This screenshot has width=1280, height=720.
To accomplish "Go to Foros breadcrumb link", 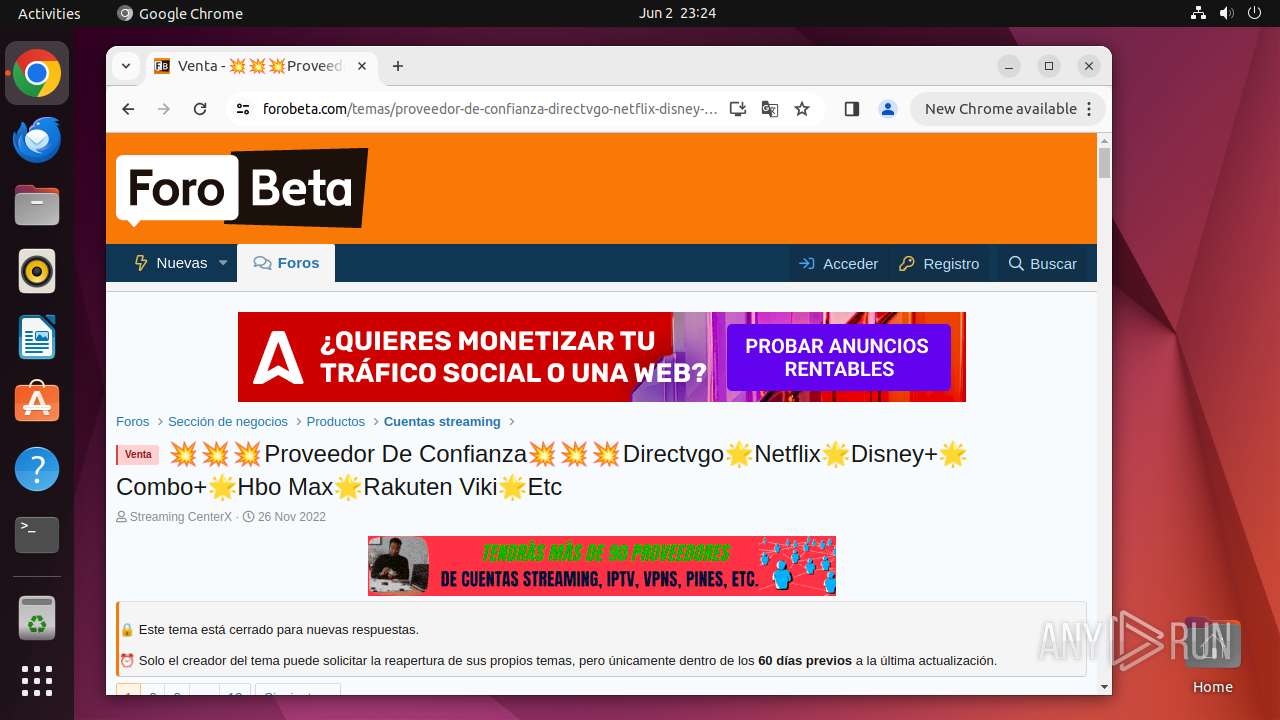I will click(133, 422).
